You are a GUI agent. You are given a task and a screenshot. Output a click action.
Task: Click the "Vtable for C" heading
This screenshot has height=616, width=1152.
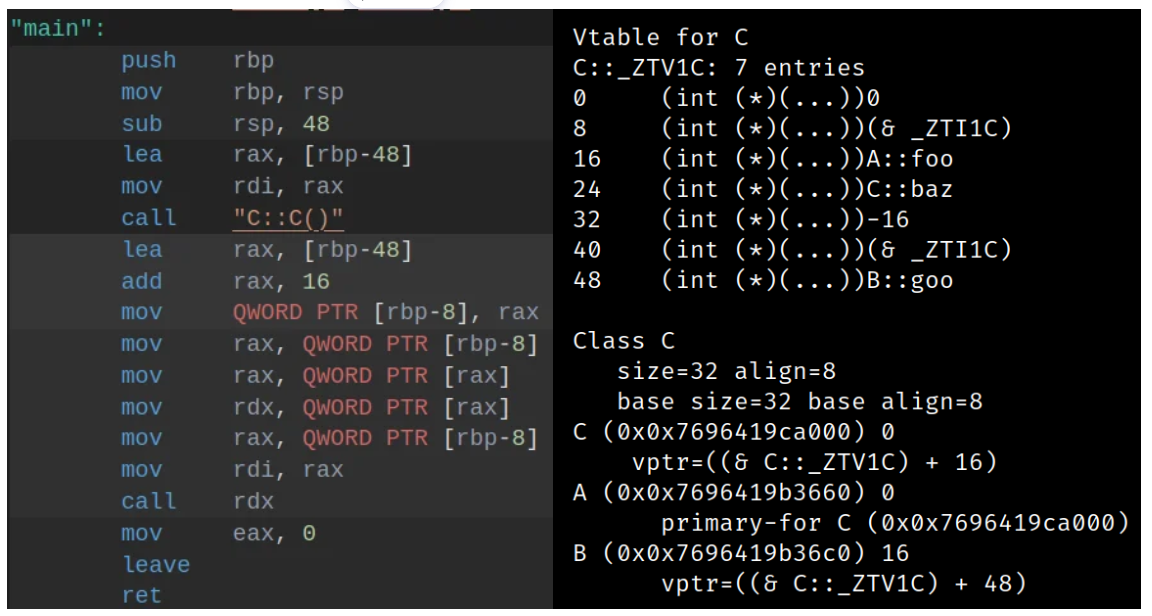[x=660, y=37]
